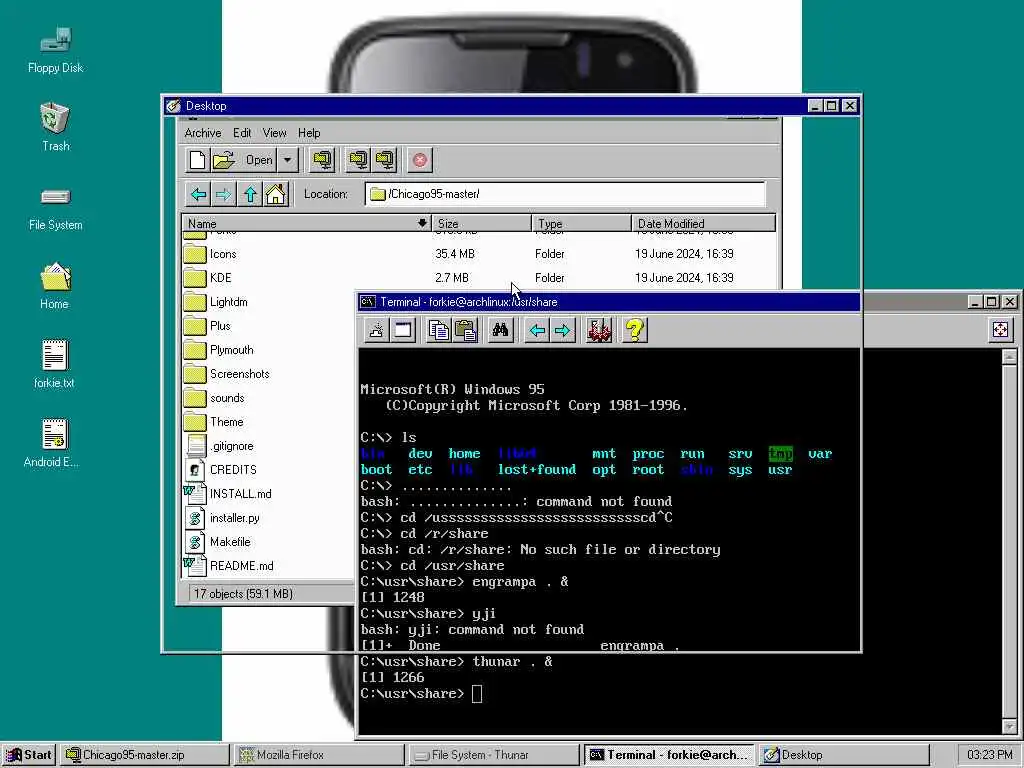Screen dimensions: 1024x768
Task: Click the 35.4 MB size cell
Action: [455, 254]
